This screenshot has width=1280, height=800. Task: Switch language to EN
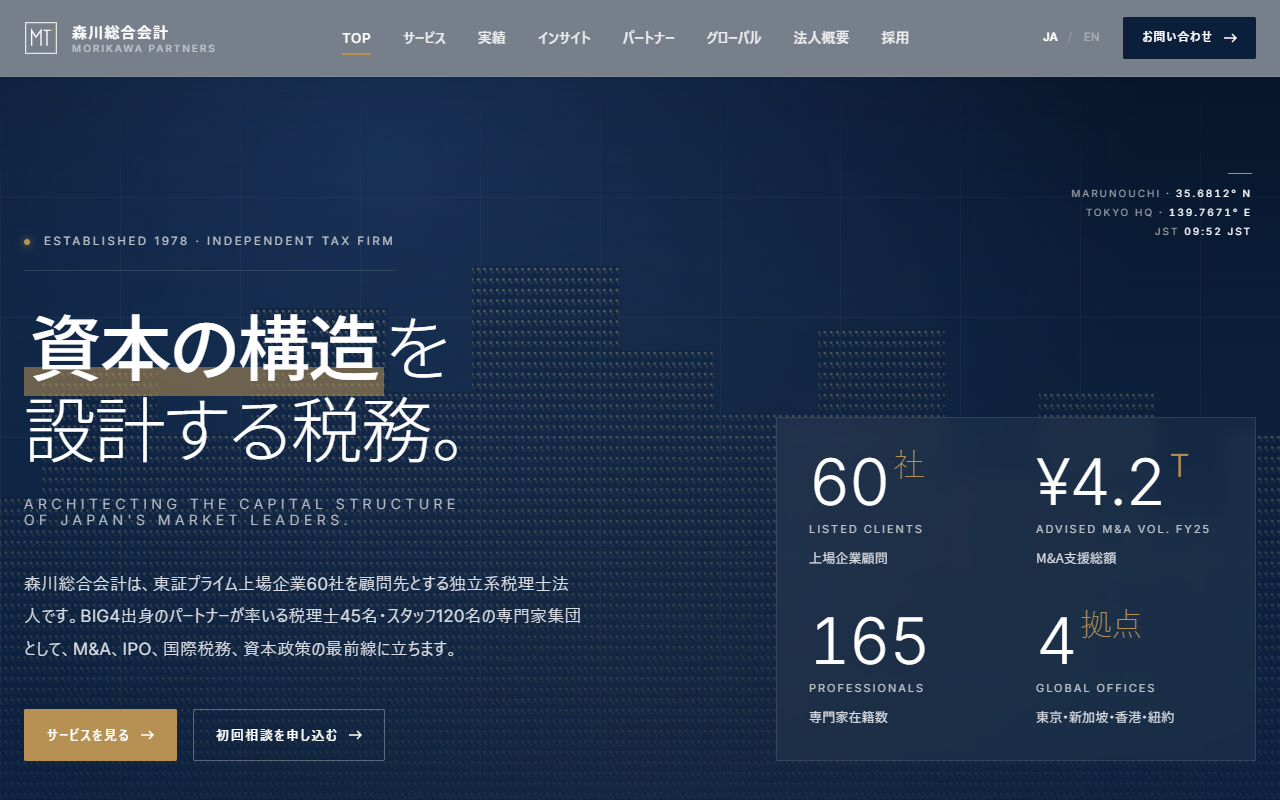1091,38
